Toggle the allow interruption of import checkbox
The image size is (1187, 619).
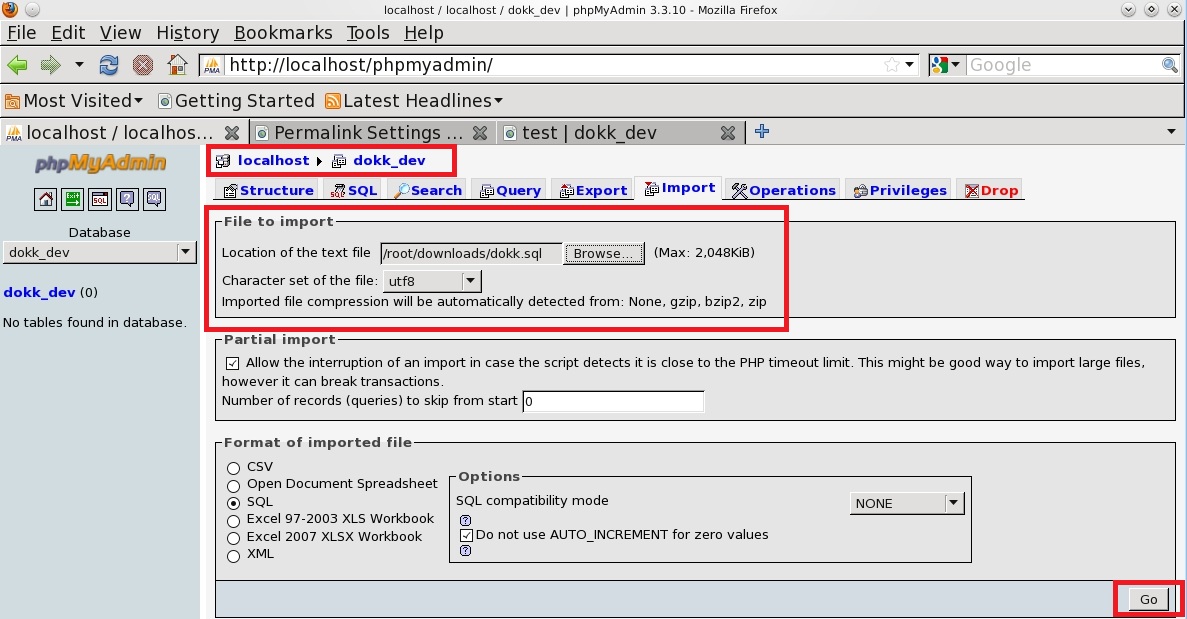pos(232,363)
